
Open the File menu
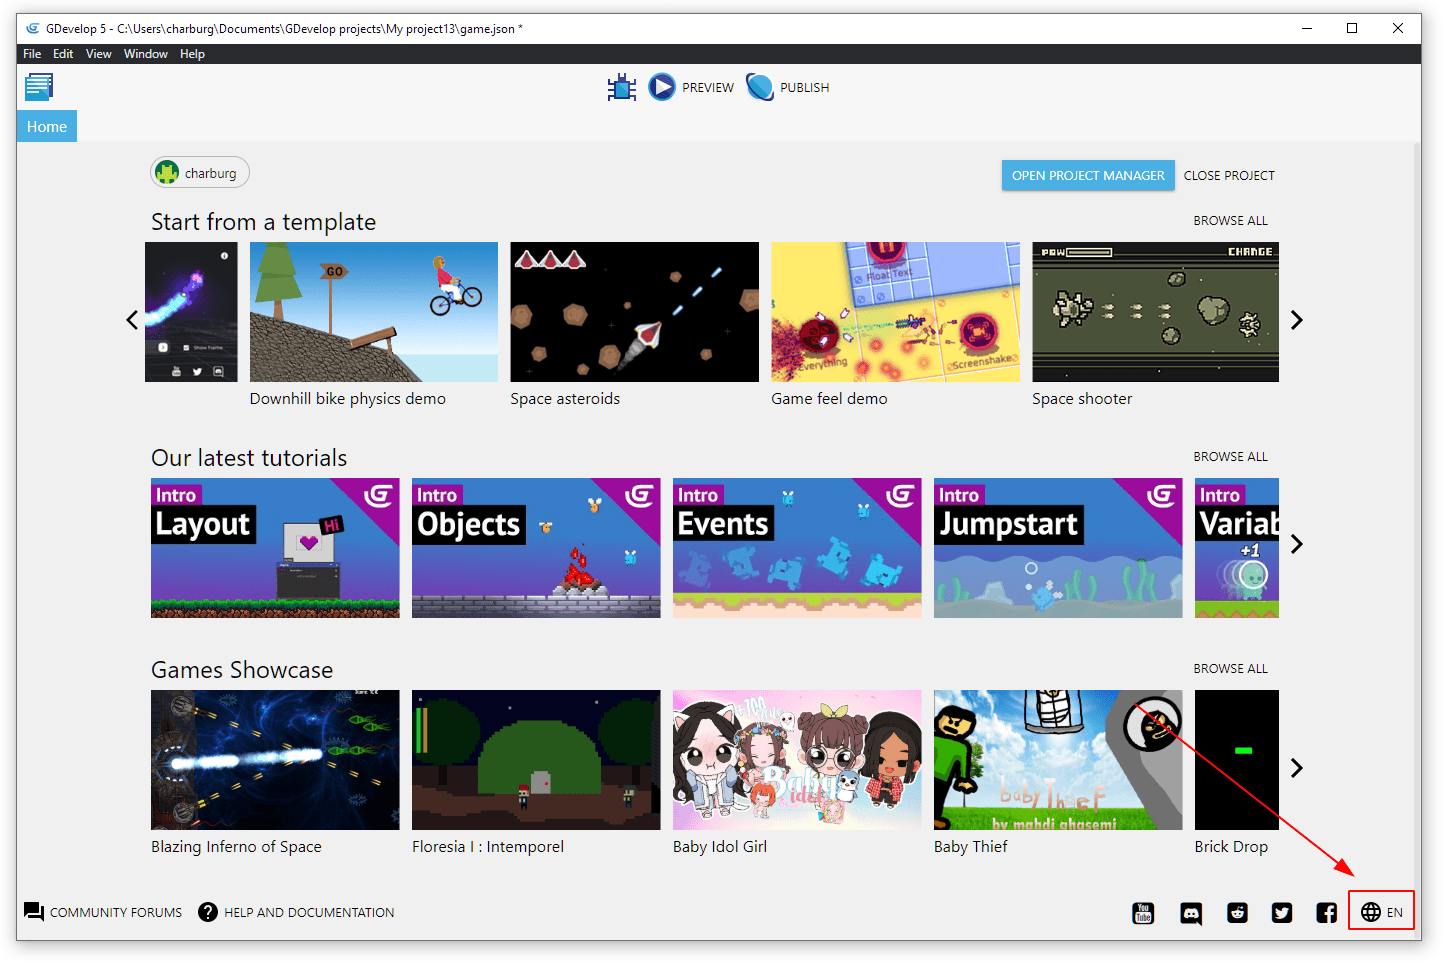click(32, 54)
